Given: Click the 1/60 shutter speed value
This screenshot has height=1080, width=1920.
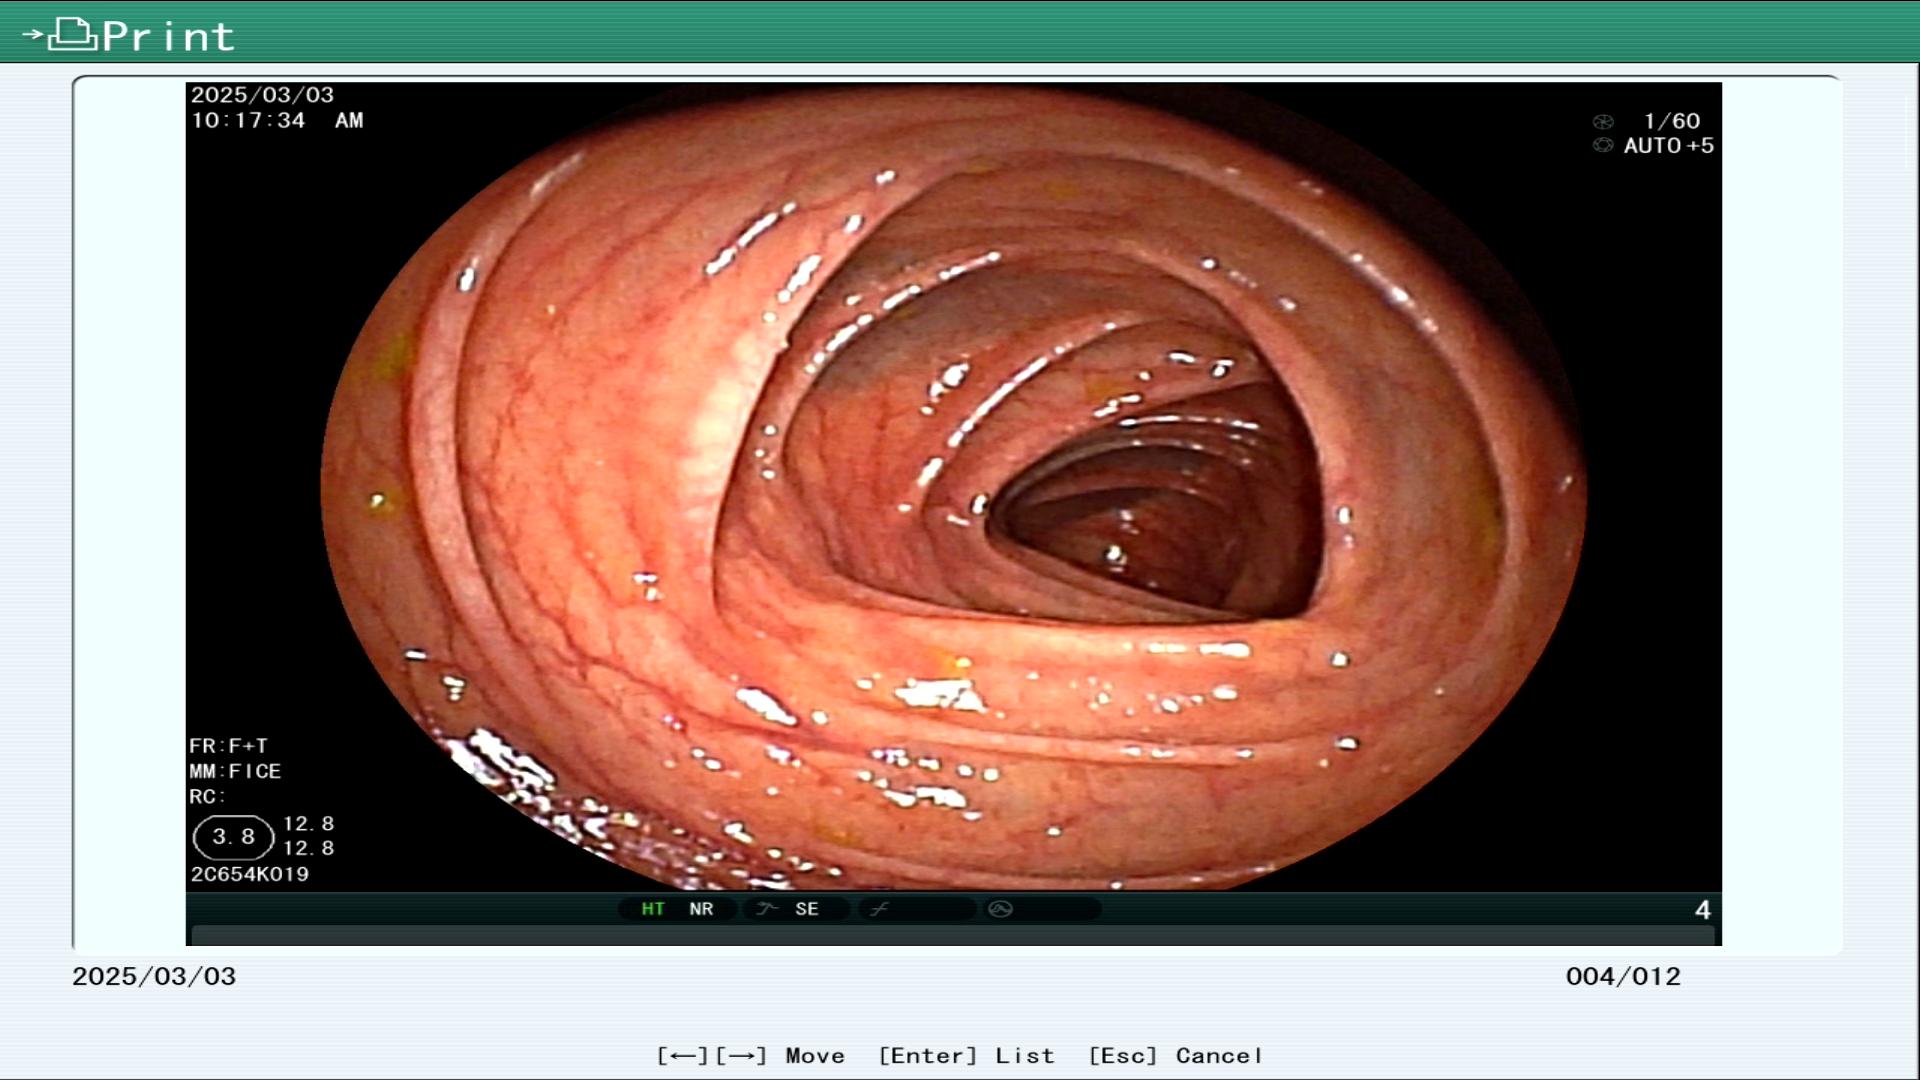Looking at the screenshot, I should tap(1672, 121).
